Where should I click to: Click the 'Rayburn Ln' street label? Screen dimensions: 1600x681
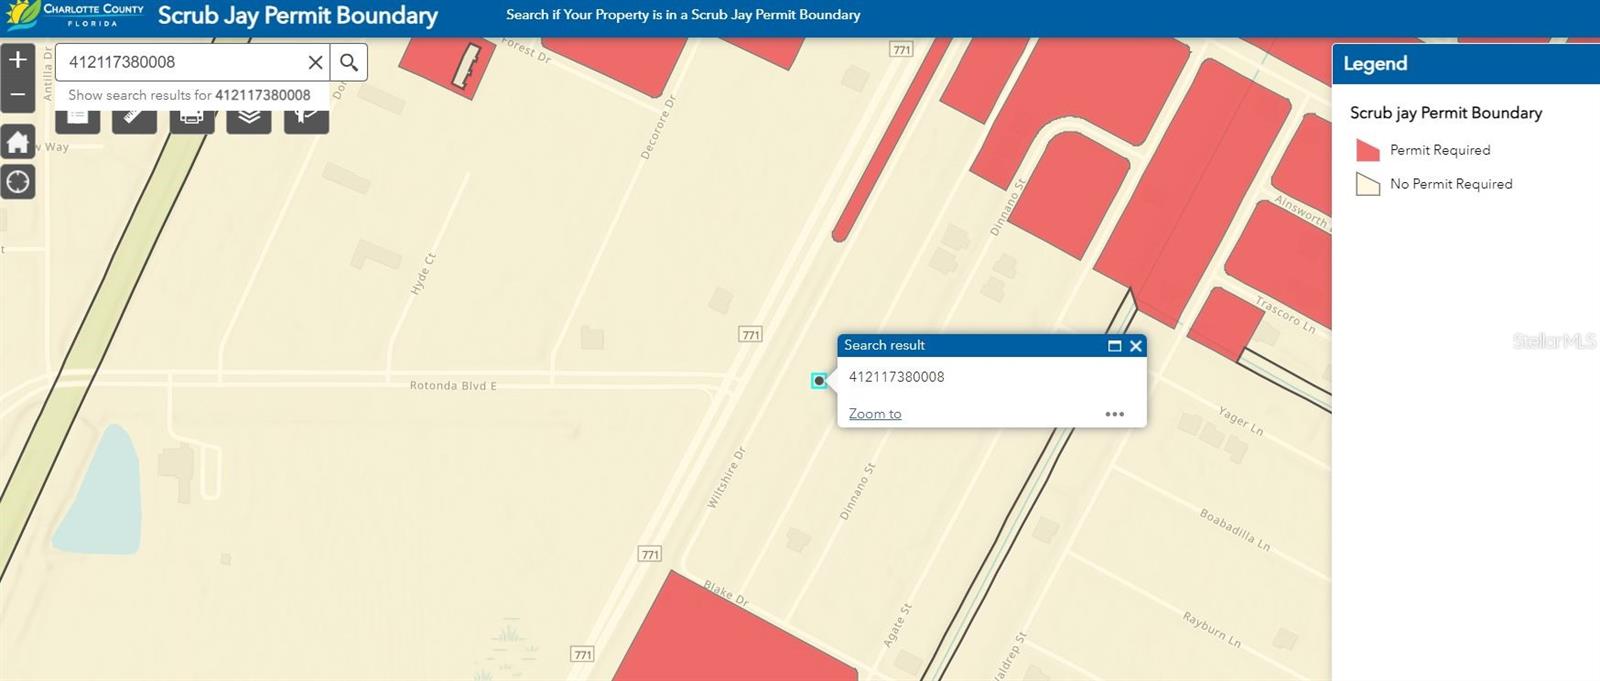pos(1212,629)
